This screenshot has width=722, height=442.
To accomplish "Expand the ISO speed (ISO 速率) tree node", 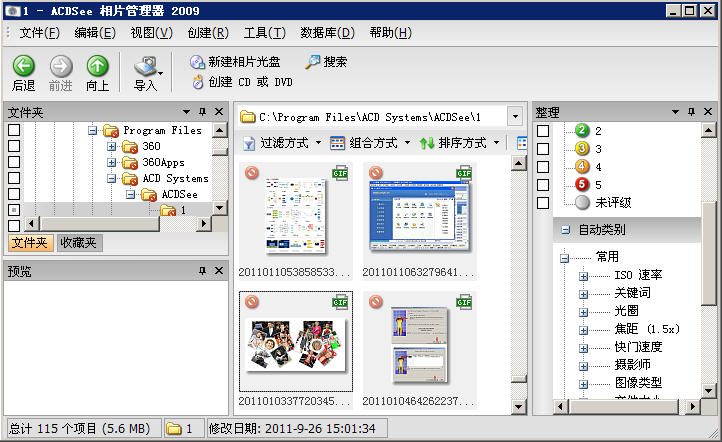I will 584,275.
